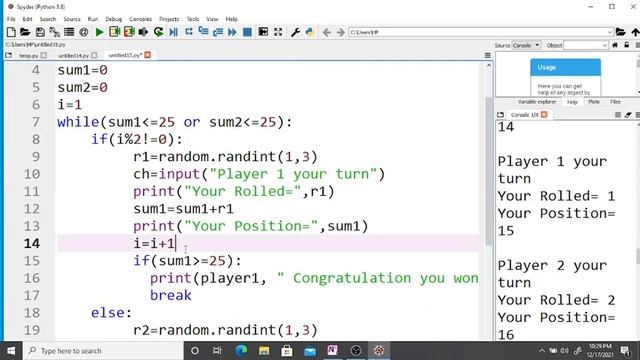Toggle the fullscreen mode icon

(278, 32)
